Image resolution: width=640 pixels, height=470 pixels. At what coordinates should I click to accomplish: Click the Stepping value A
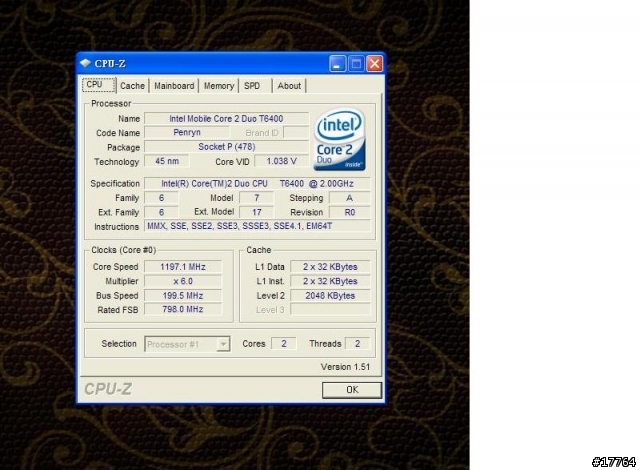[x=349, y=198]
